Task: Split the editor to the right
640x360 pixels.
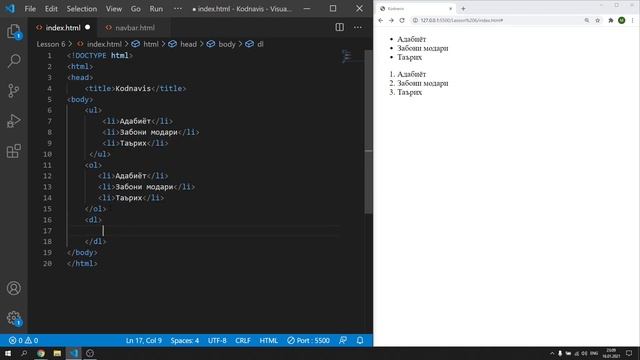Action: 340,27
